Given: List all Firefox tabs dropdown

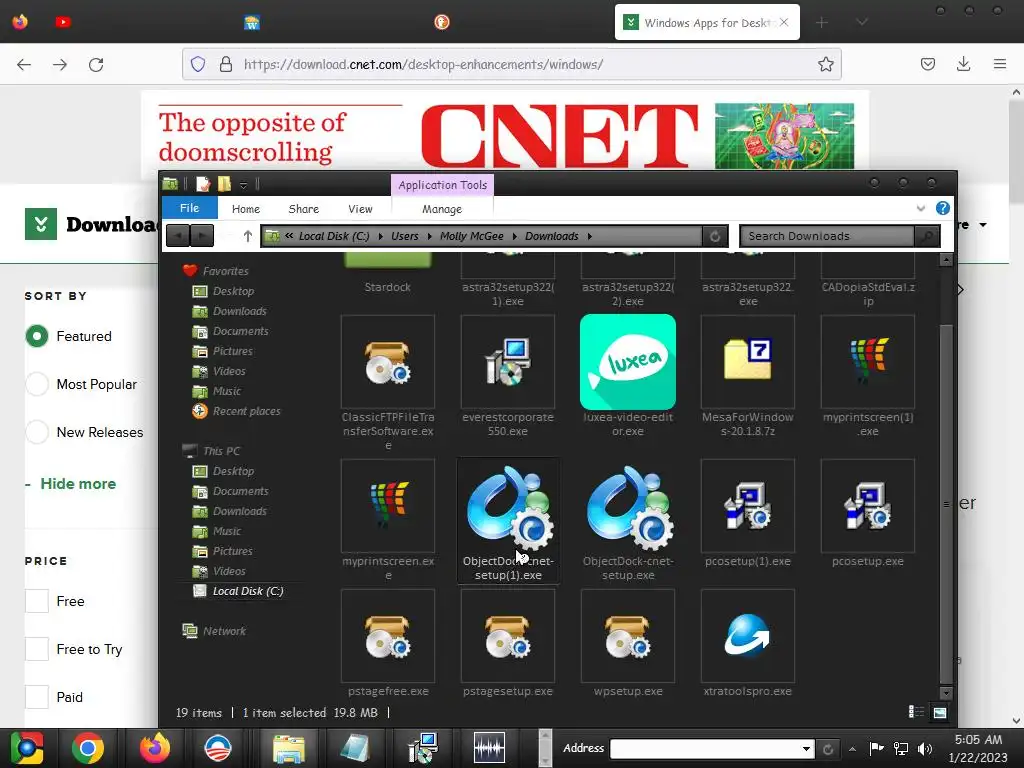Looking at the screenshot, I should 862,22.
